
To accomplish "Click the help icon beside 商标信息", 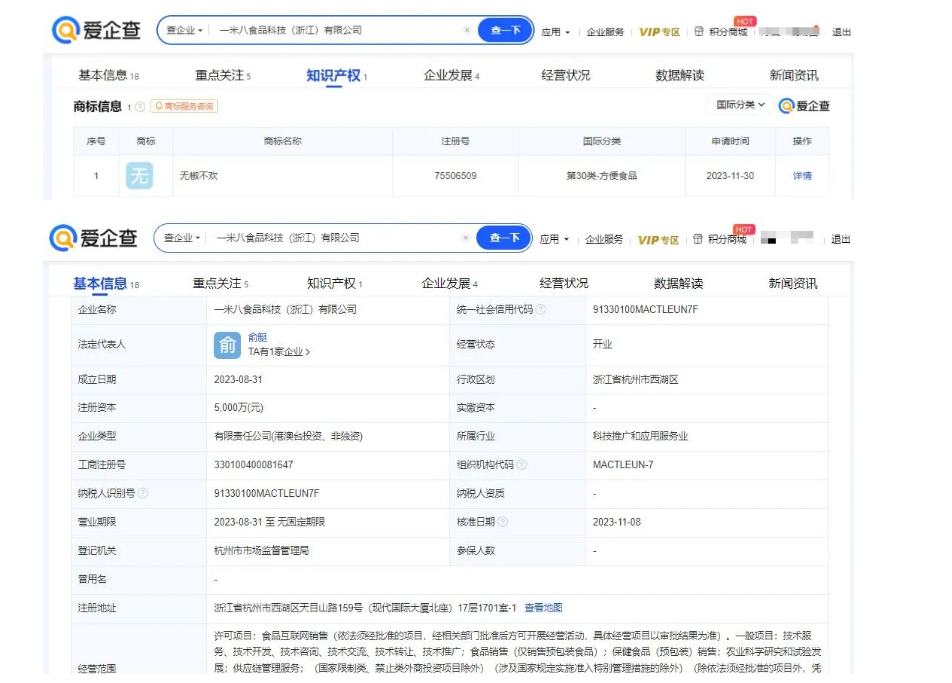I will (140, 106).
